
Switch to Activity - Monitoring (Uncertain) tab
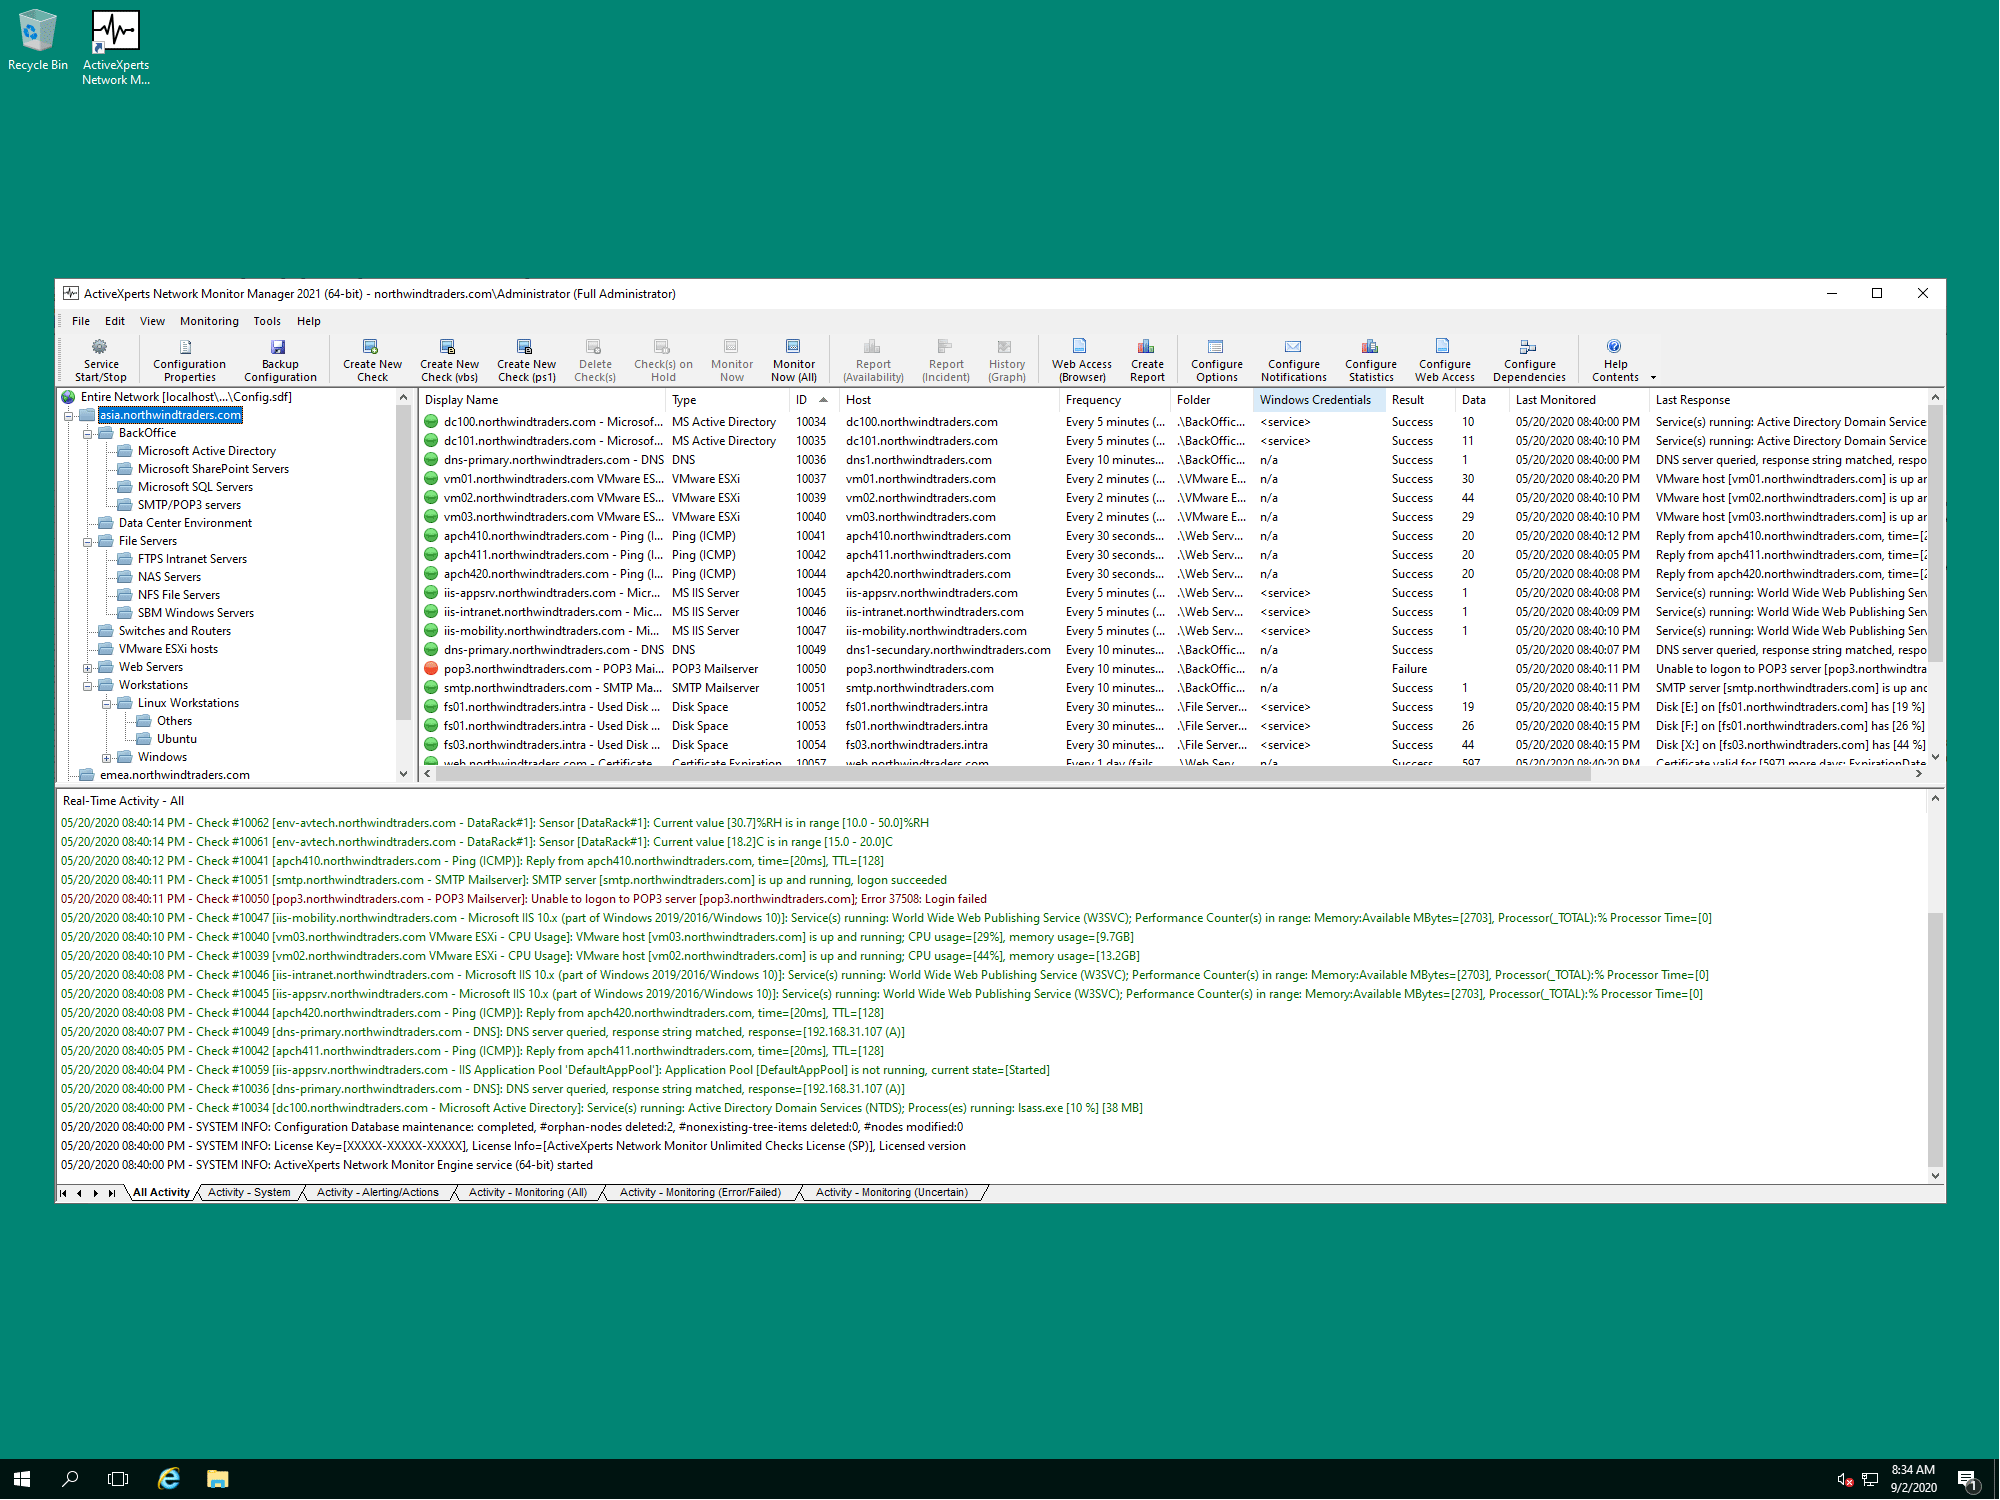pos(892,1192)
